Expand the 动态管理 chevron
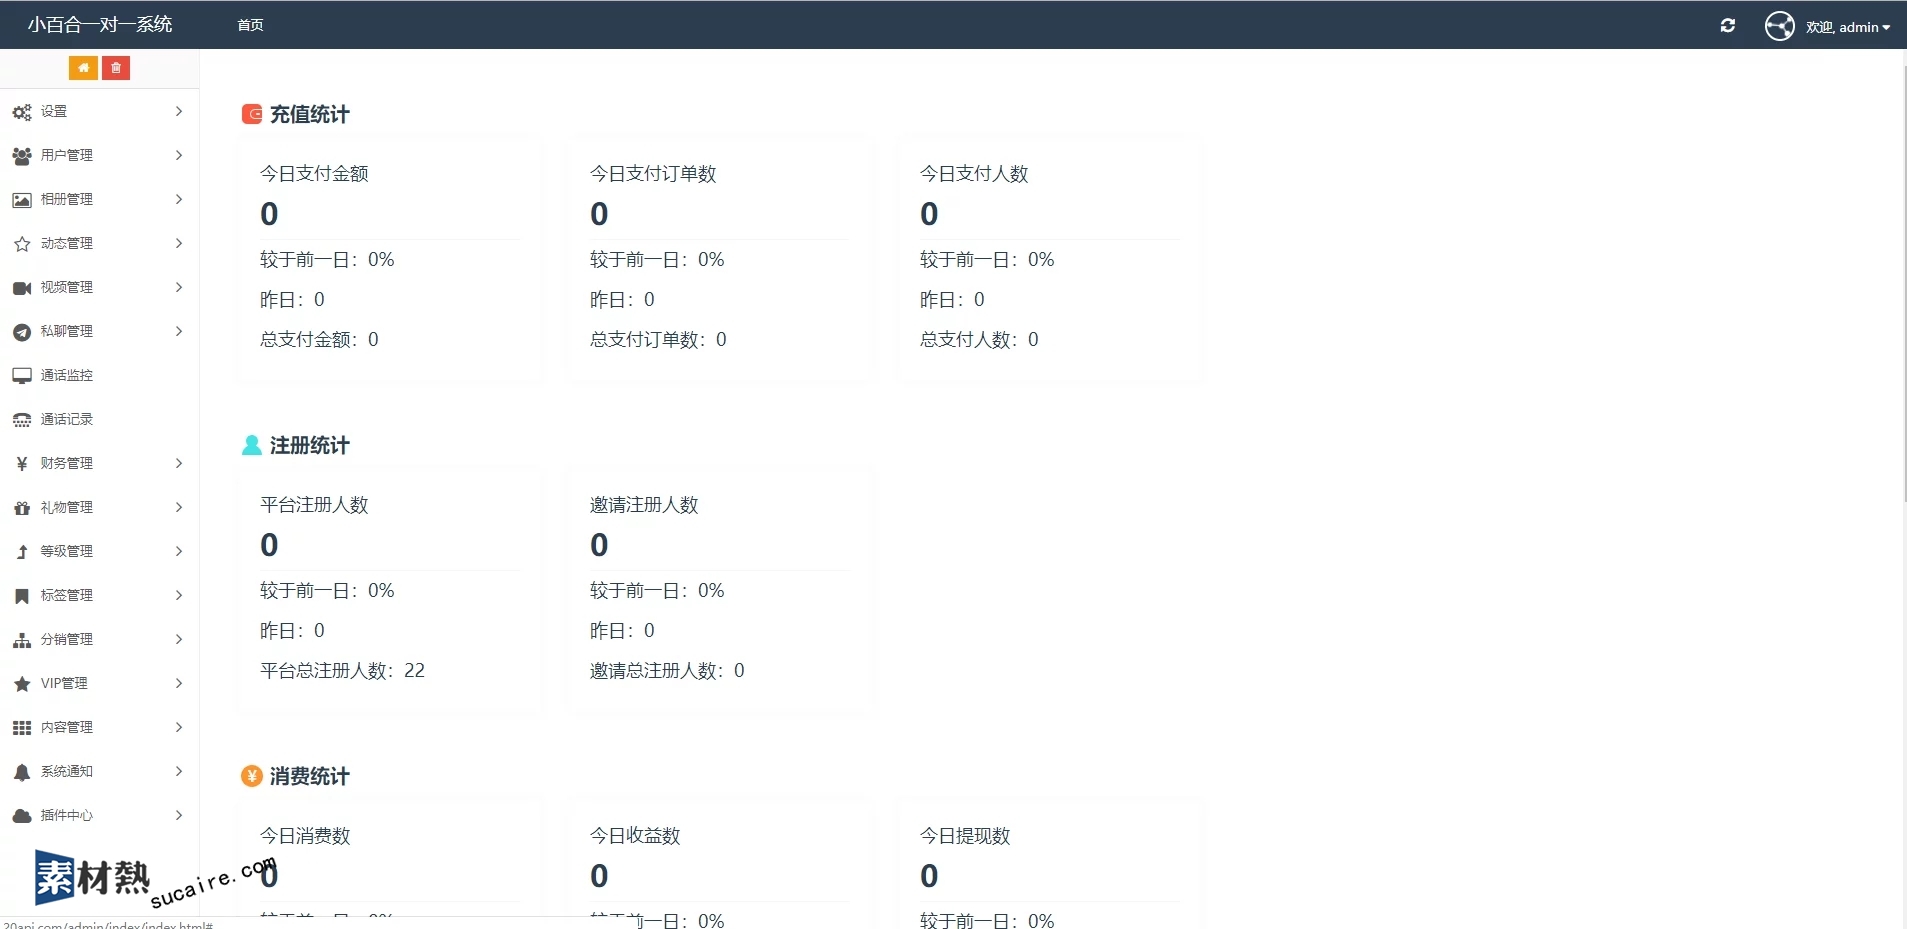This screenshot has width=1907, height=929. pyautogui.click(x=179, y=243)
